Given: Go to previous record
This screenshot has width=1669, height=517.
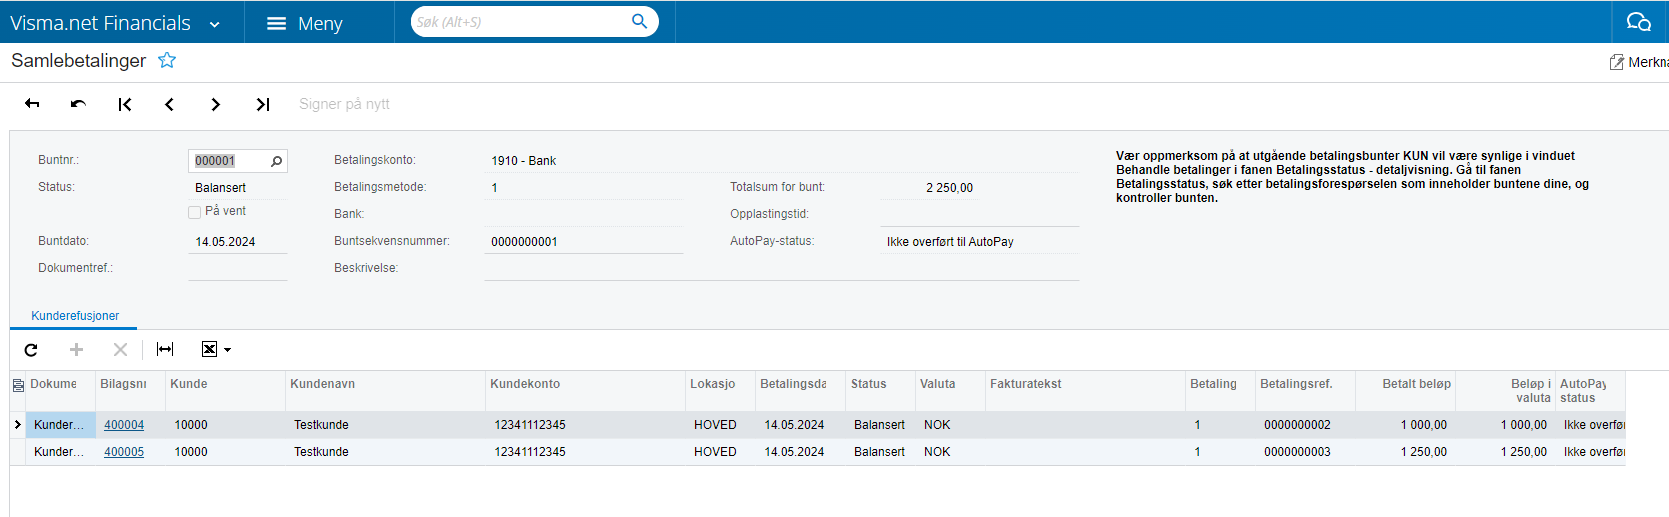Looking at the screenshot, I should 170,104.
